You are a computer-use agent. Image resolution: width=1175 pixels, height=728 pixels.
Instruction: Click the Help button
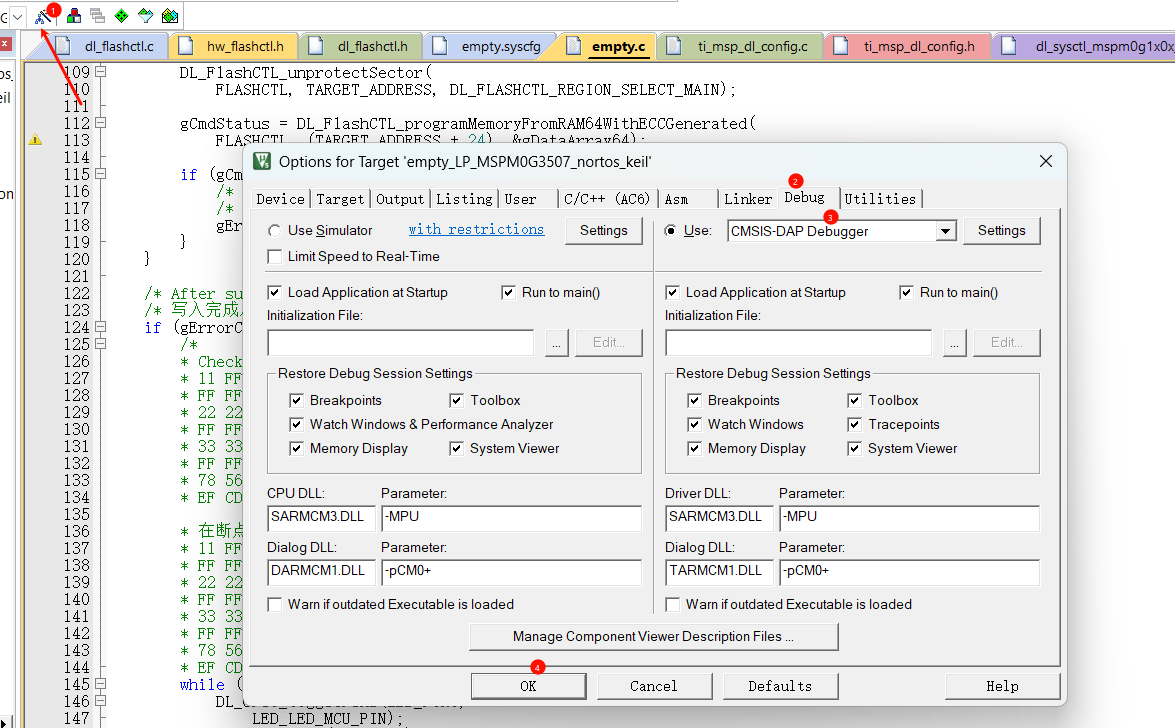1002,686
